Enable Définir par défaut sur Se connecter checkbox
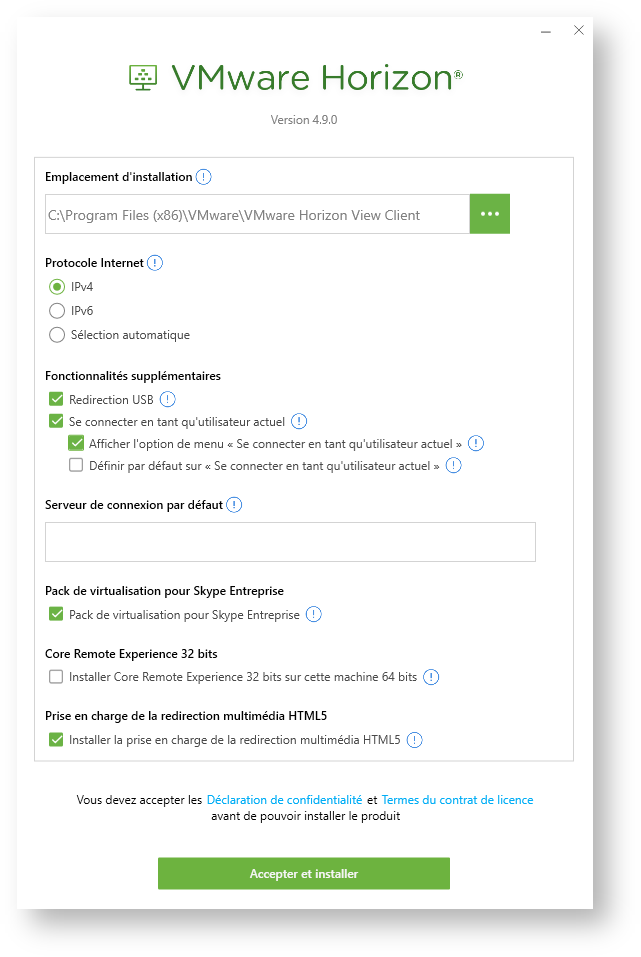Viewport: 641px width, 957px height. pyautogui.click(x=76, y=465)
